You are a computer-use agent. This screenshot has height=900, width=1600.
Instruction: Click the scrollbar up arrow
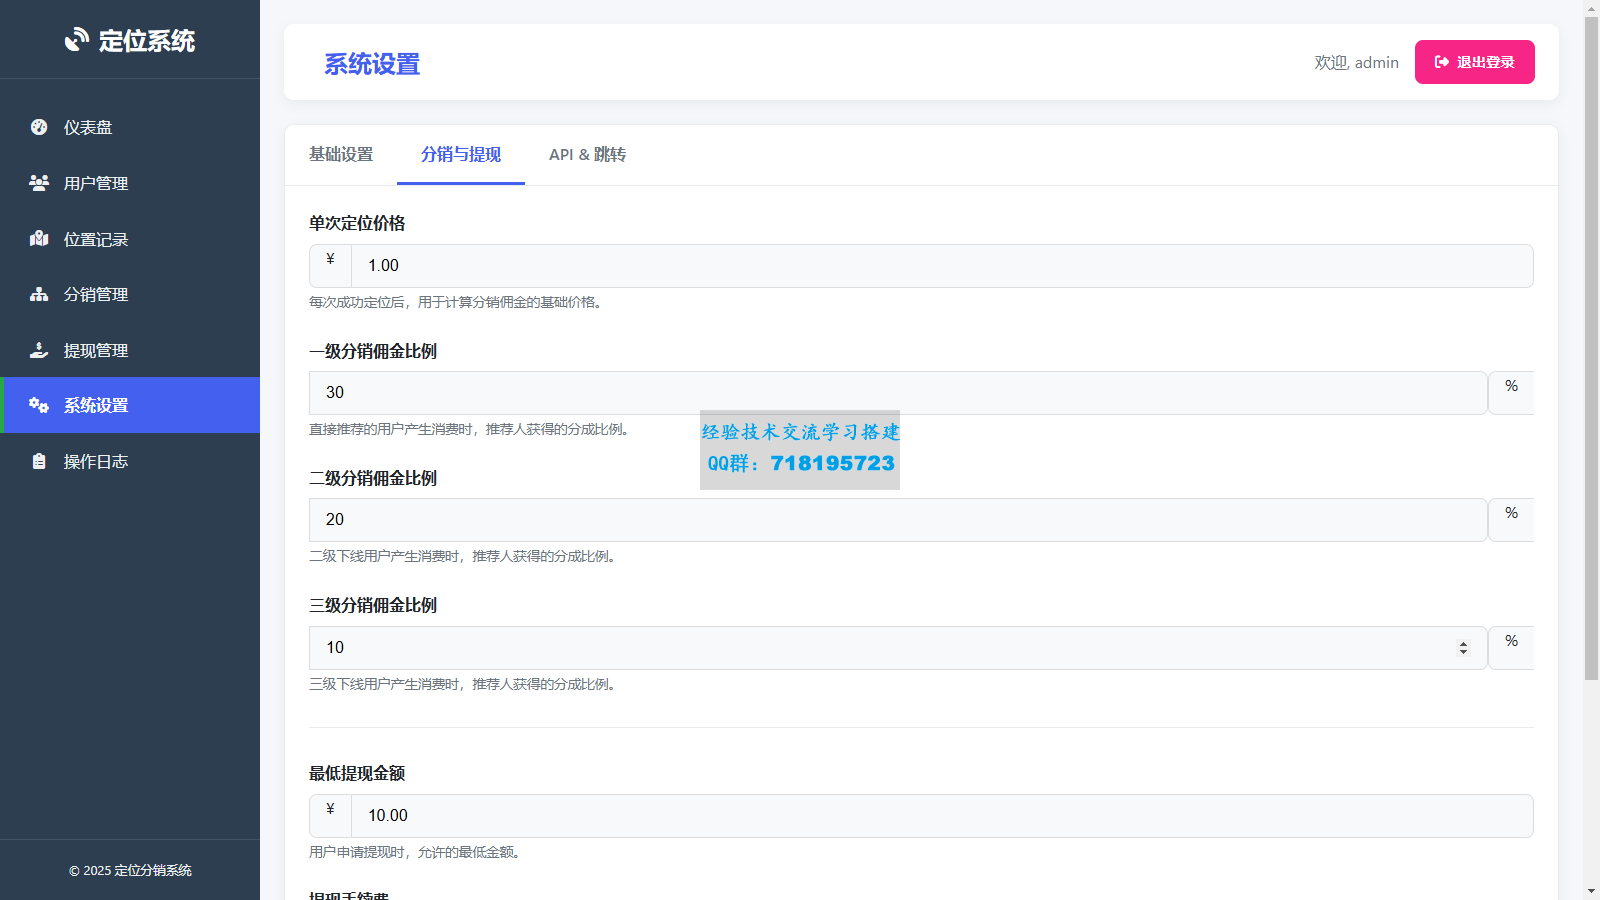click(x=1591, y=8)
